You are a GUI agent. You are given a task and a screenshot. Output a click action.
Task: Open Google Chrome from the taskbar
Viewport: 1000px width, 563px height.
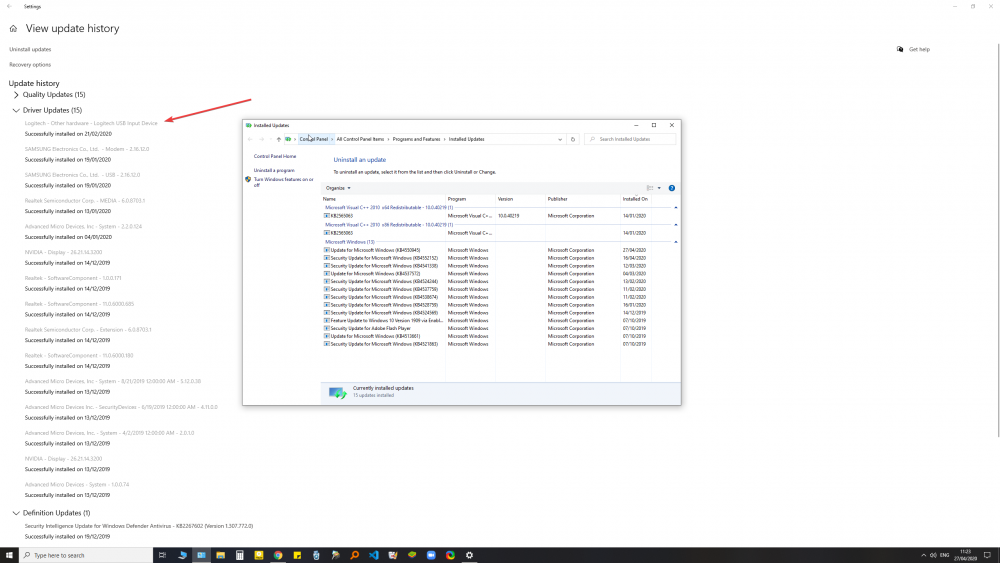(278, 555)
